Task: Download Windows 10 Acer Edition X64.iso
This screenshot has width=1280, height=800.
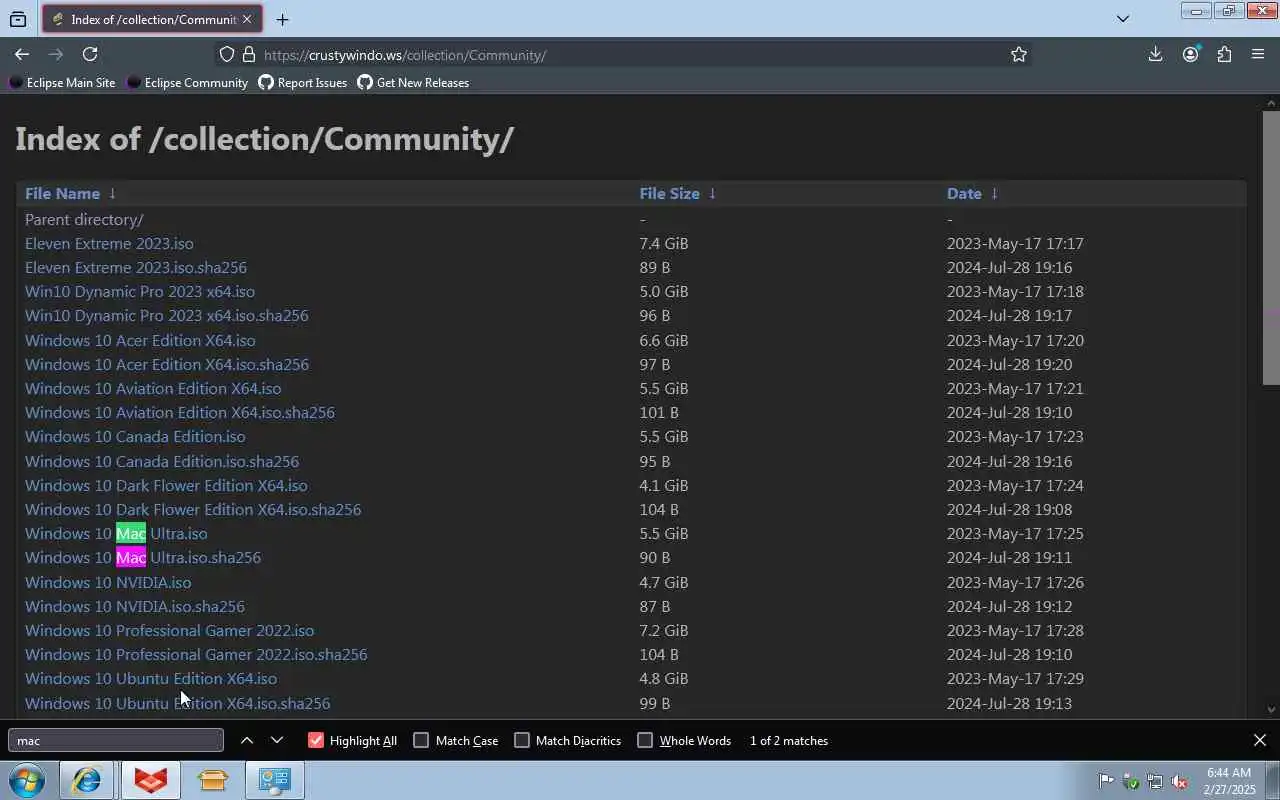Action: (x=140, y=340)
